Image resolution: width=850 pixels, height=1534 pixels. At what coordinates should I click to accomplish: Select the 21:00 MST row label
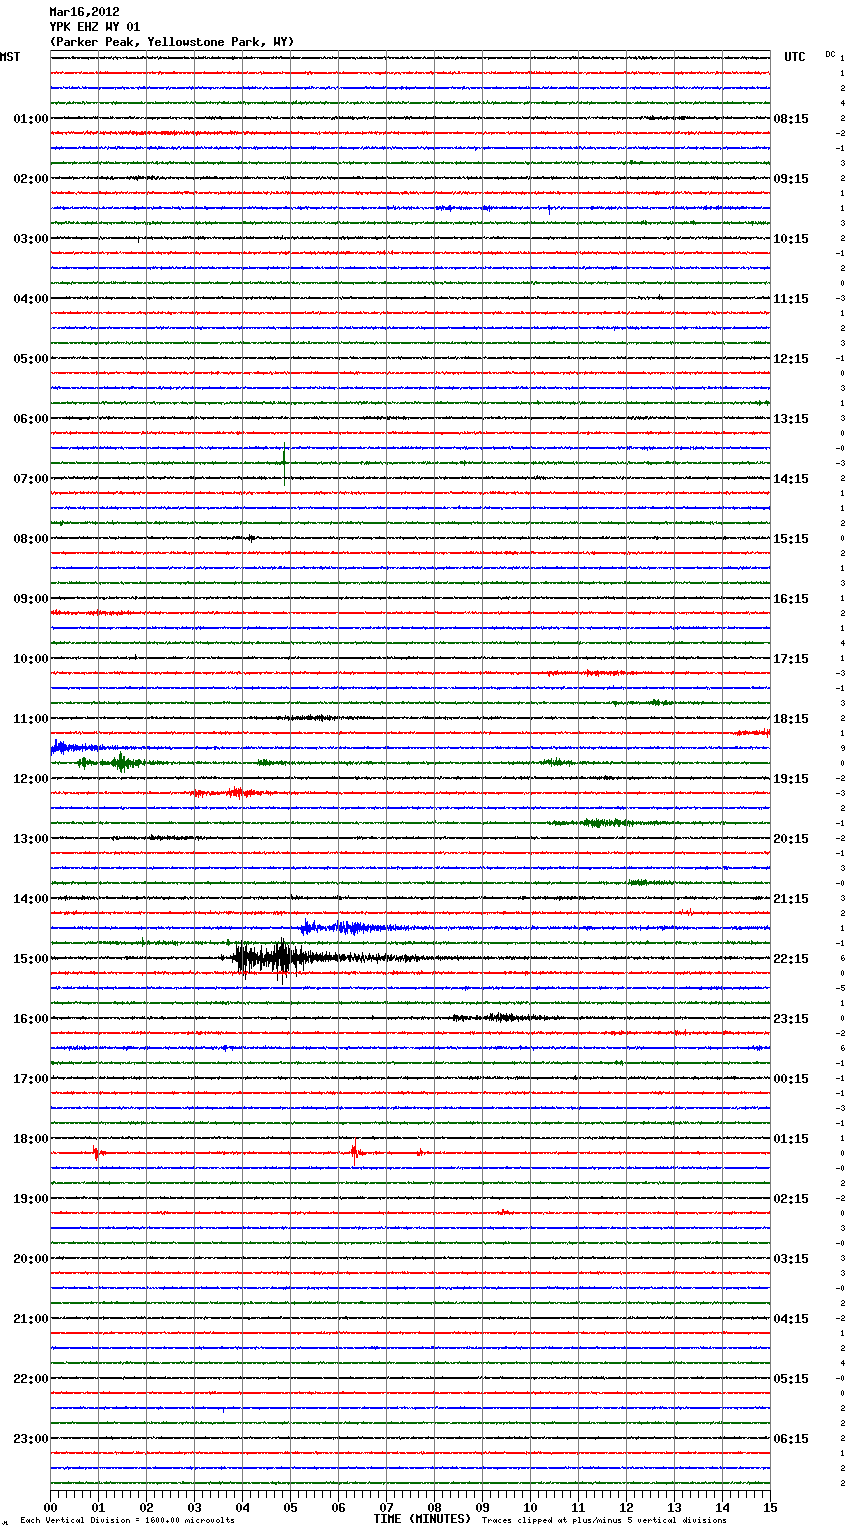coord(31,1319)
